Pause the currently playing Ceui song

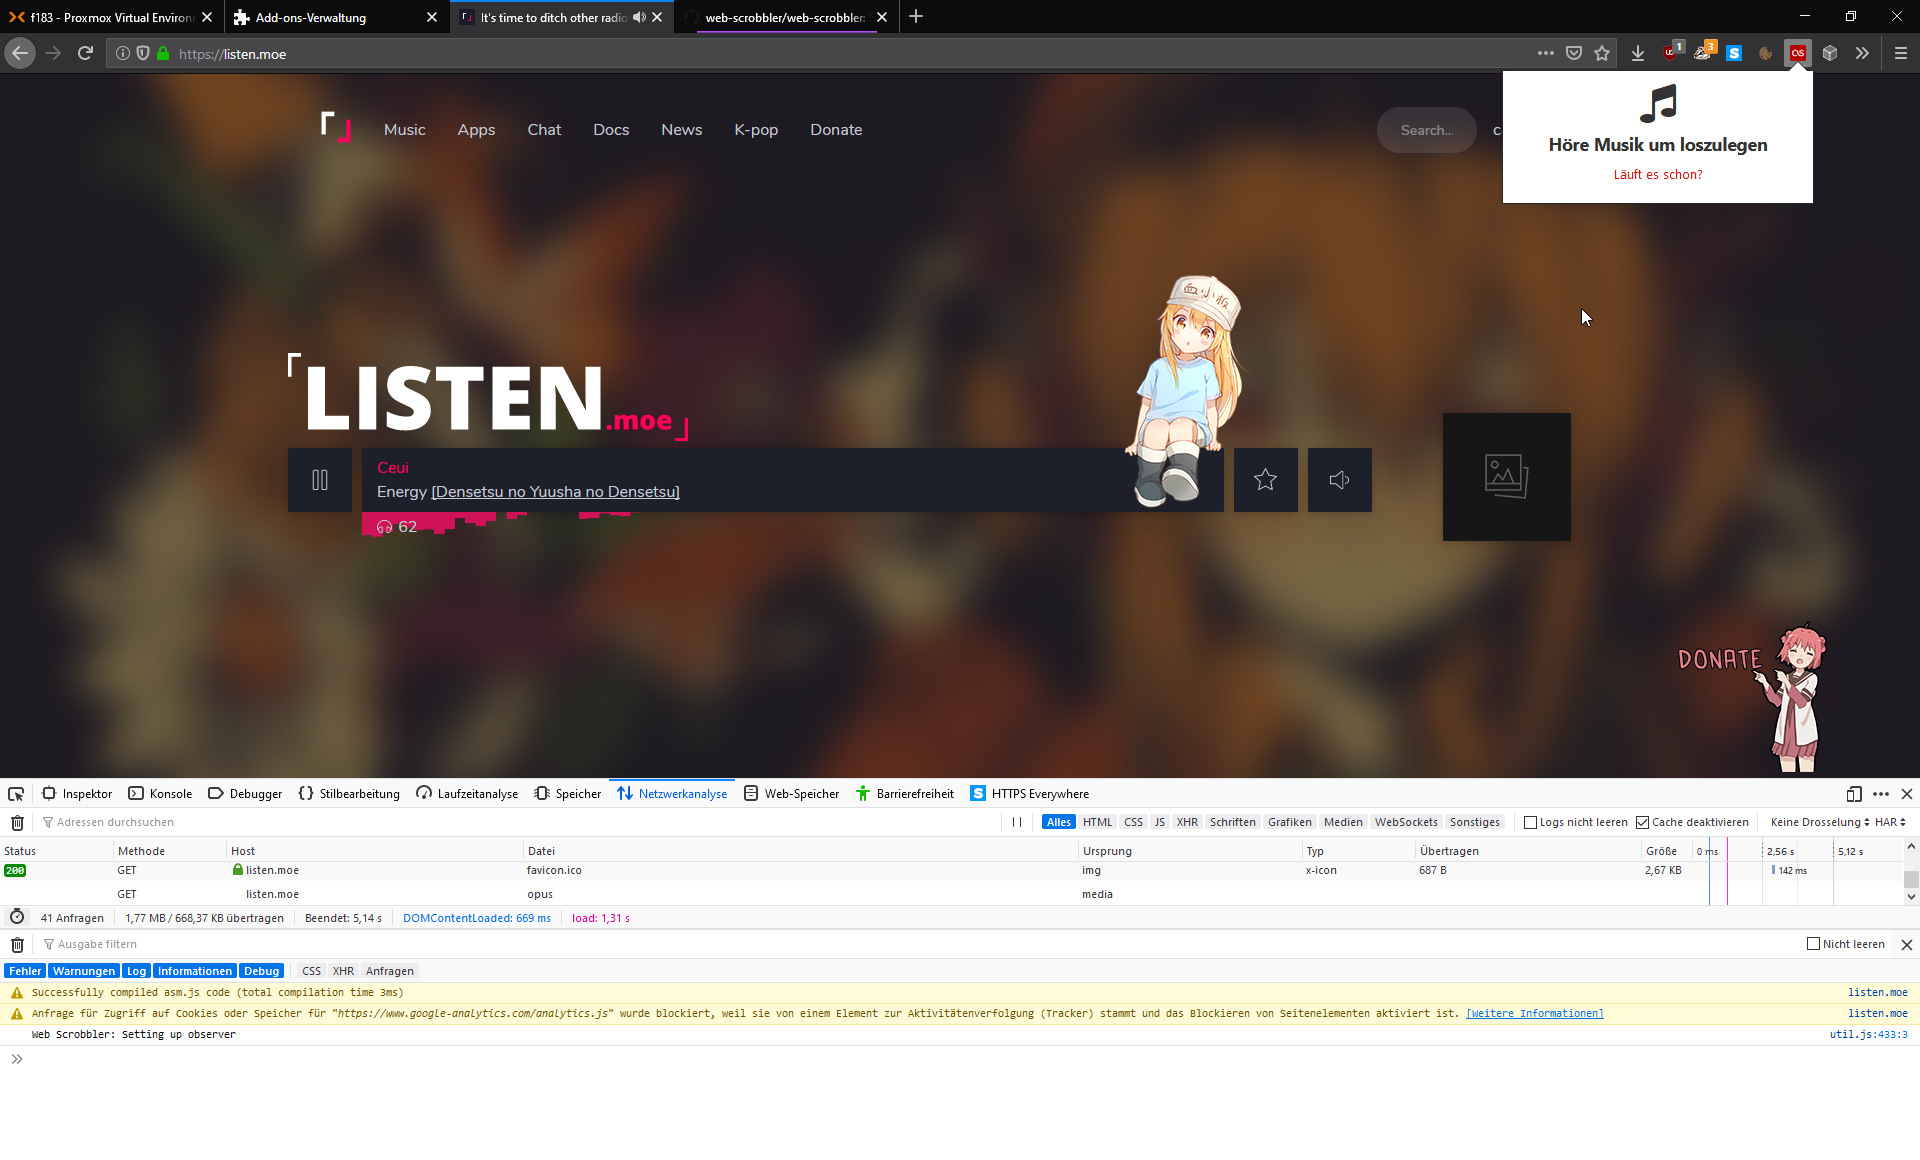click(319, 480)
